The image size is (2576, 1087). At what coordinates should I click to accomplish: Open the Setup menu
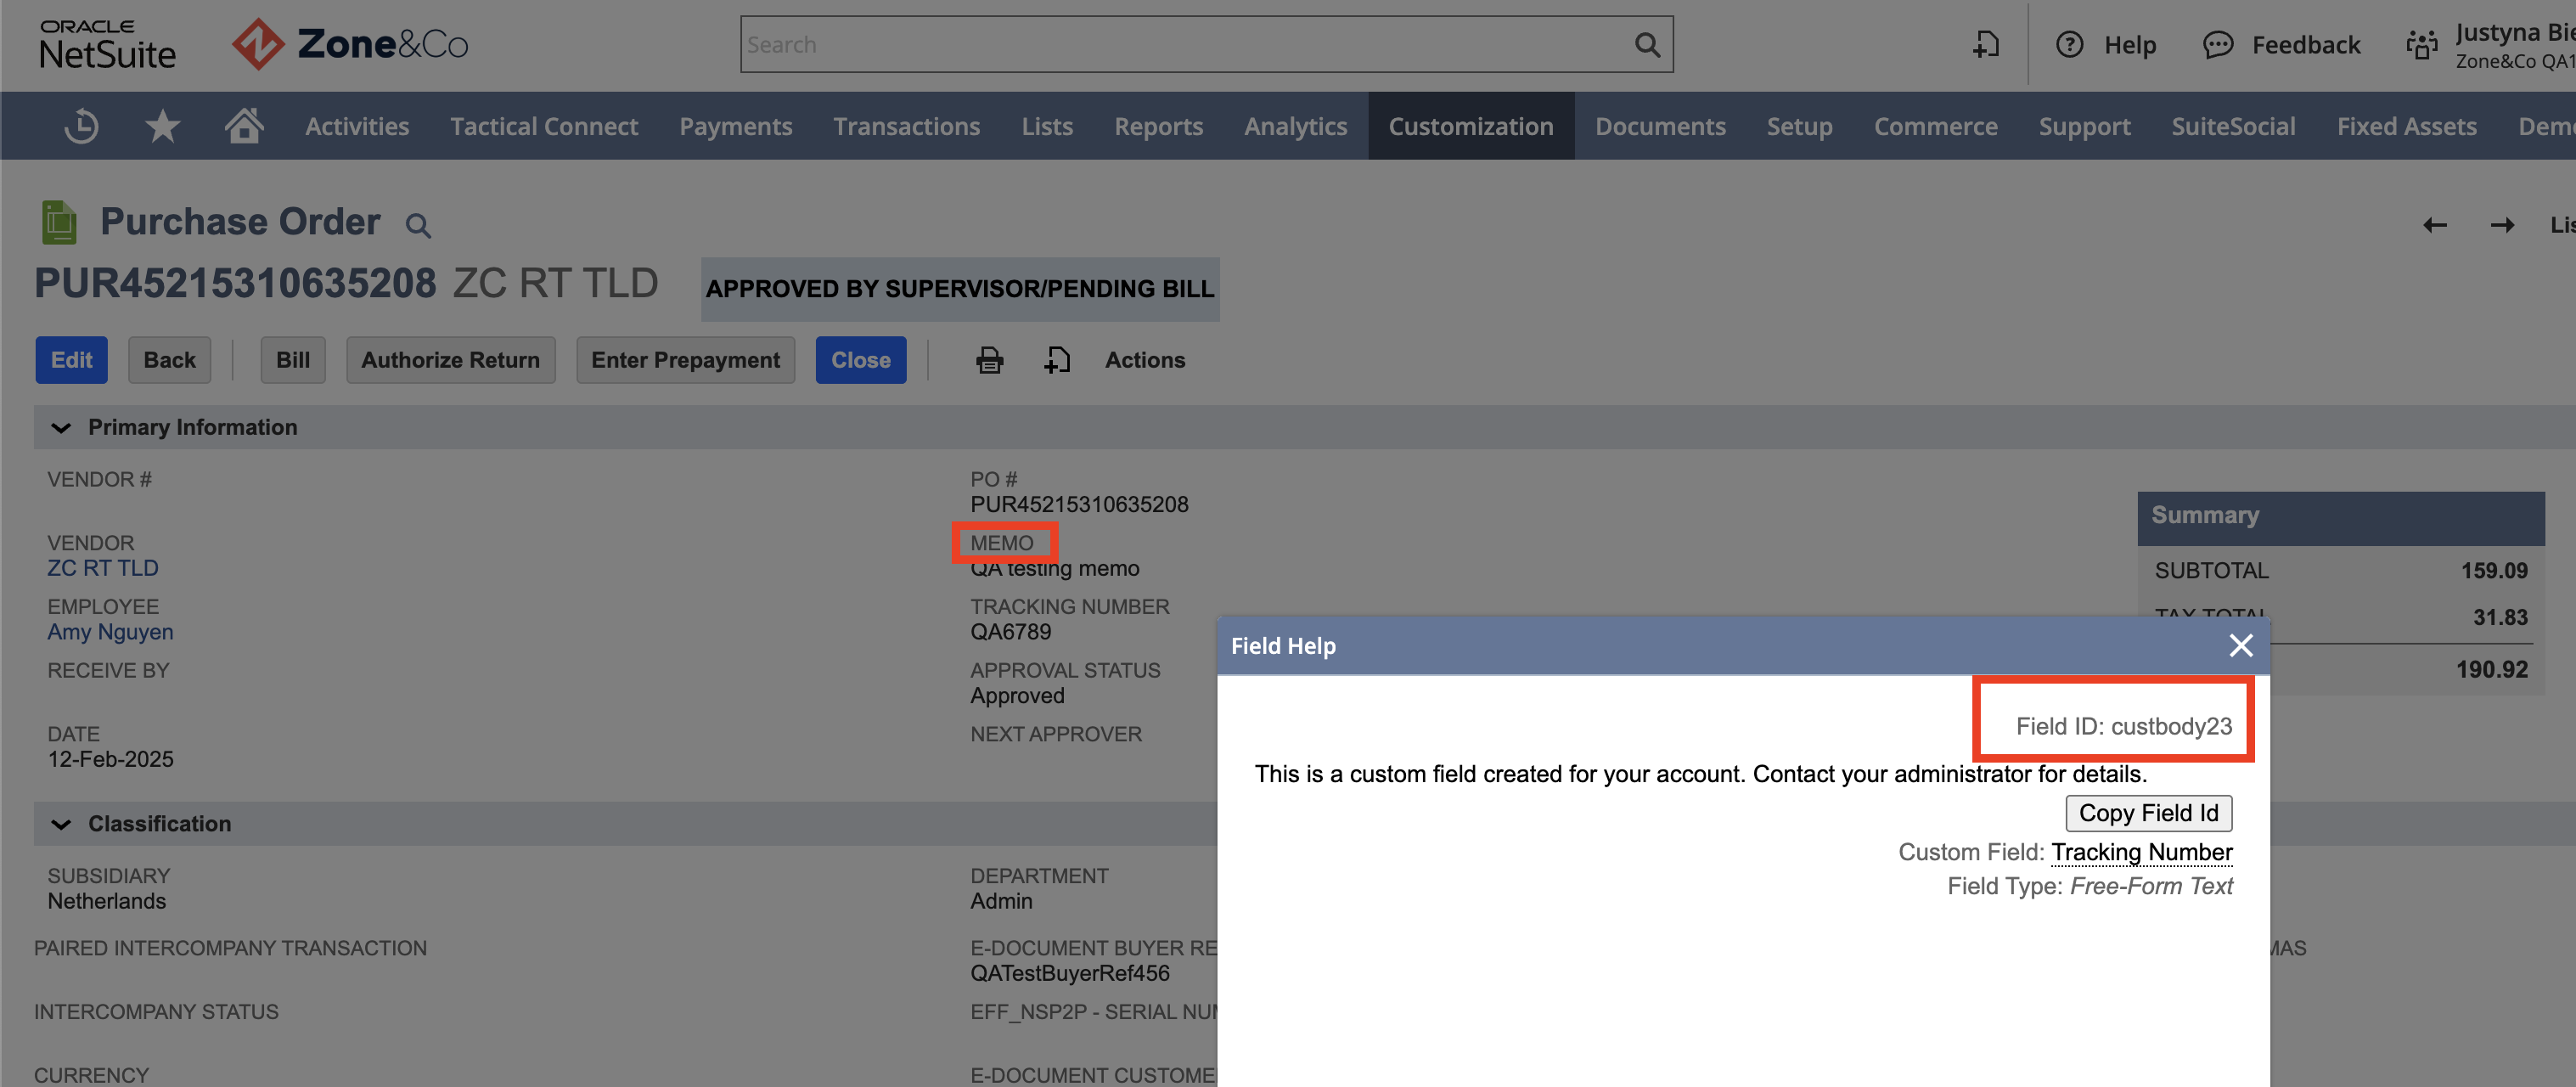click(x=1799, y=127)
